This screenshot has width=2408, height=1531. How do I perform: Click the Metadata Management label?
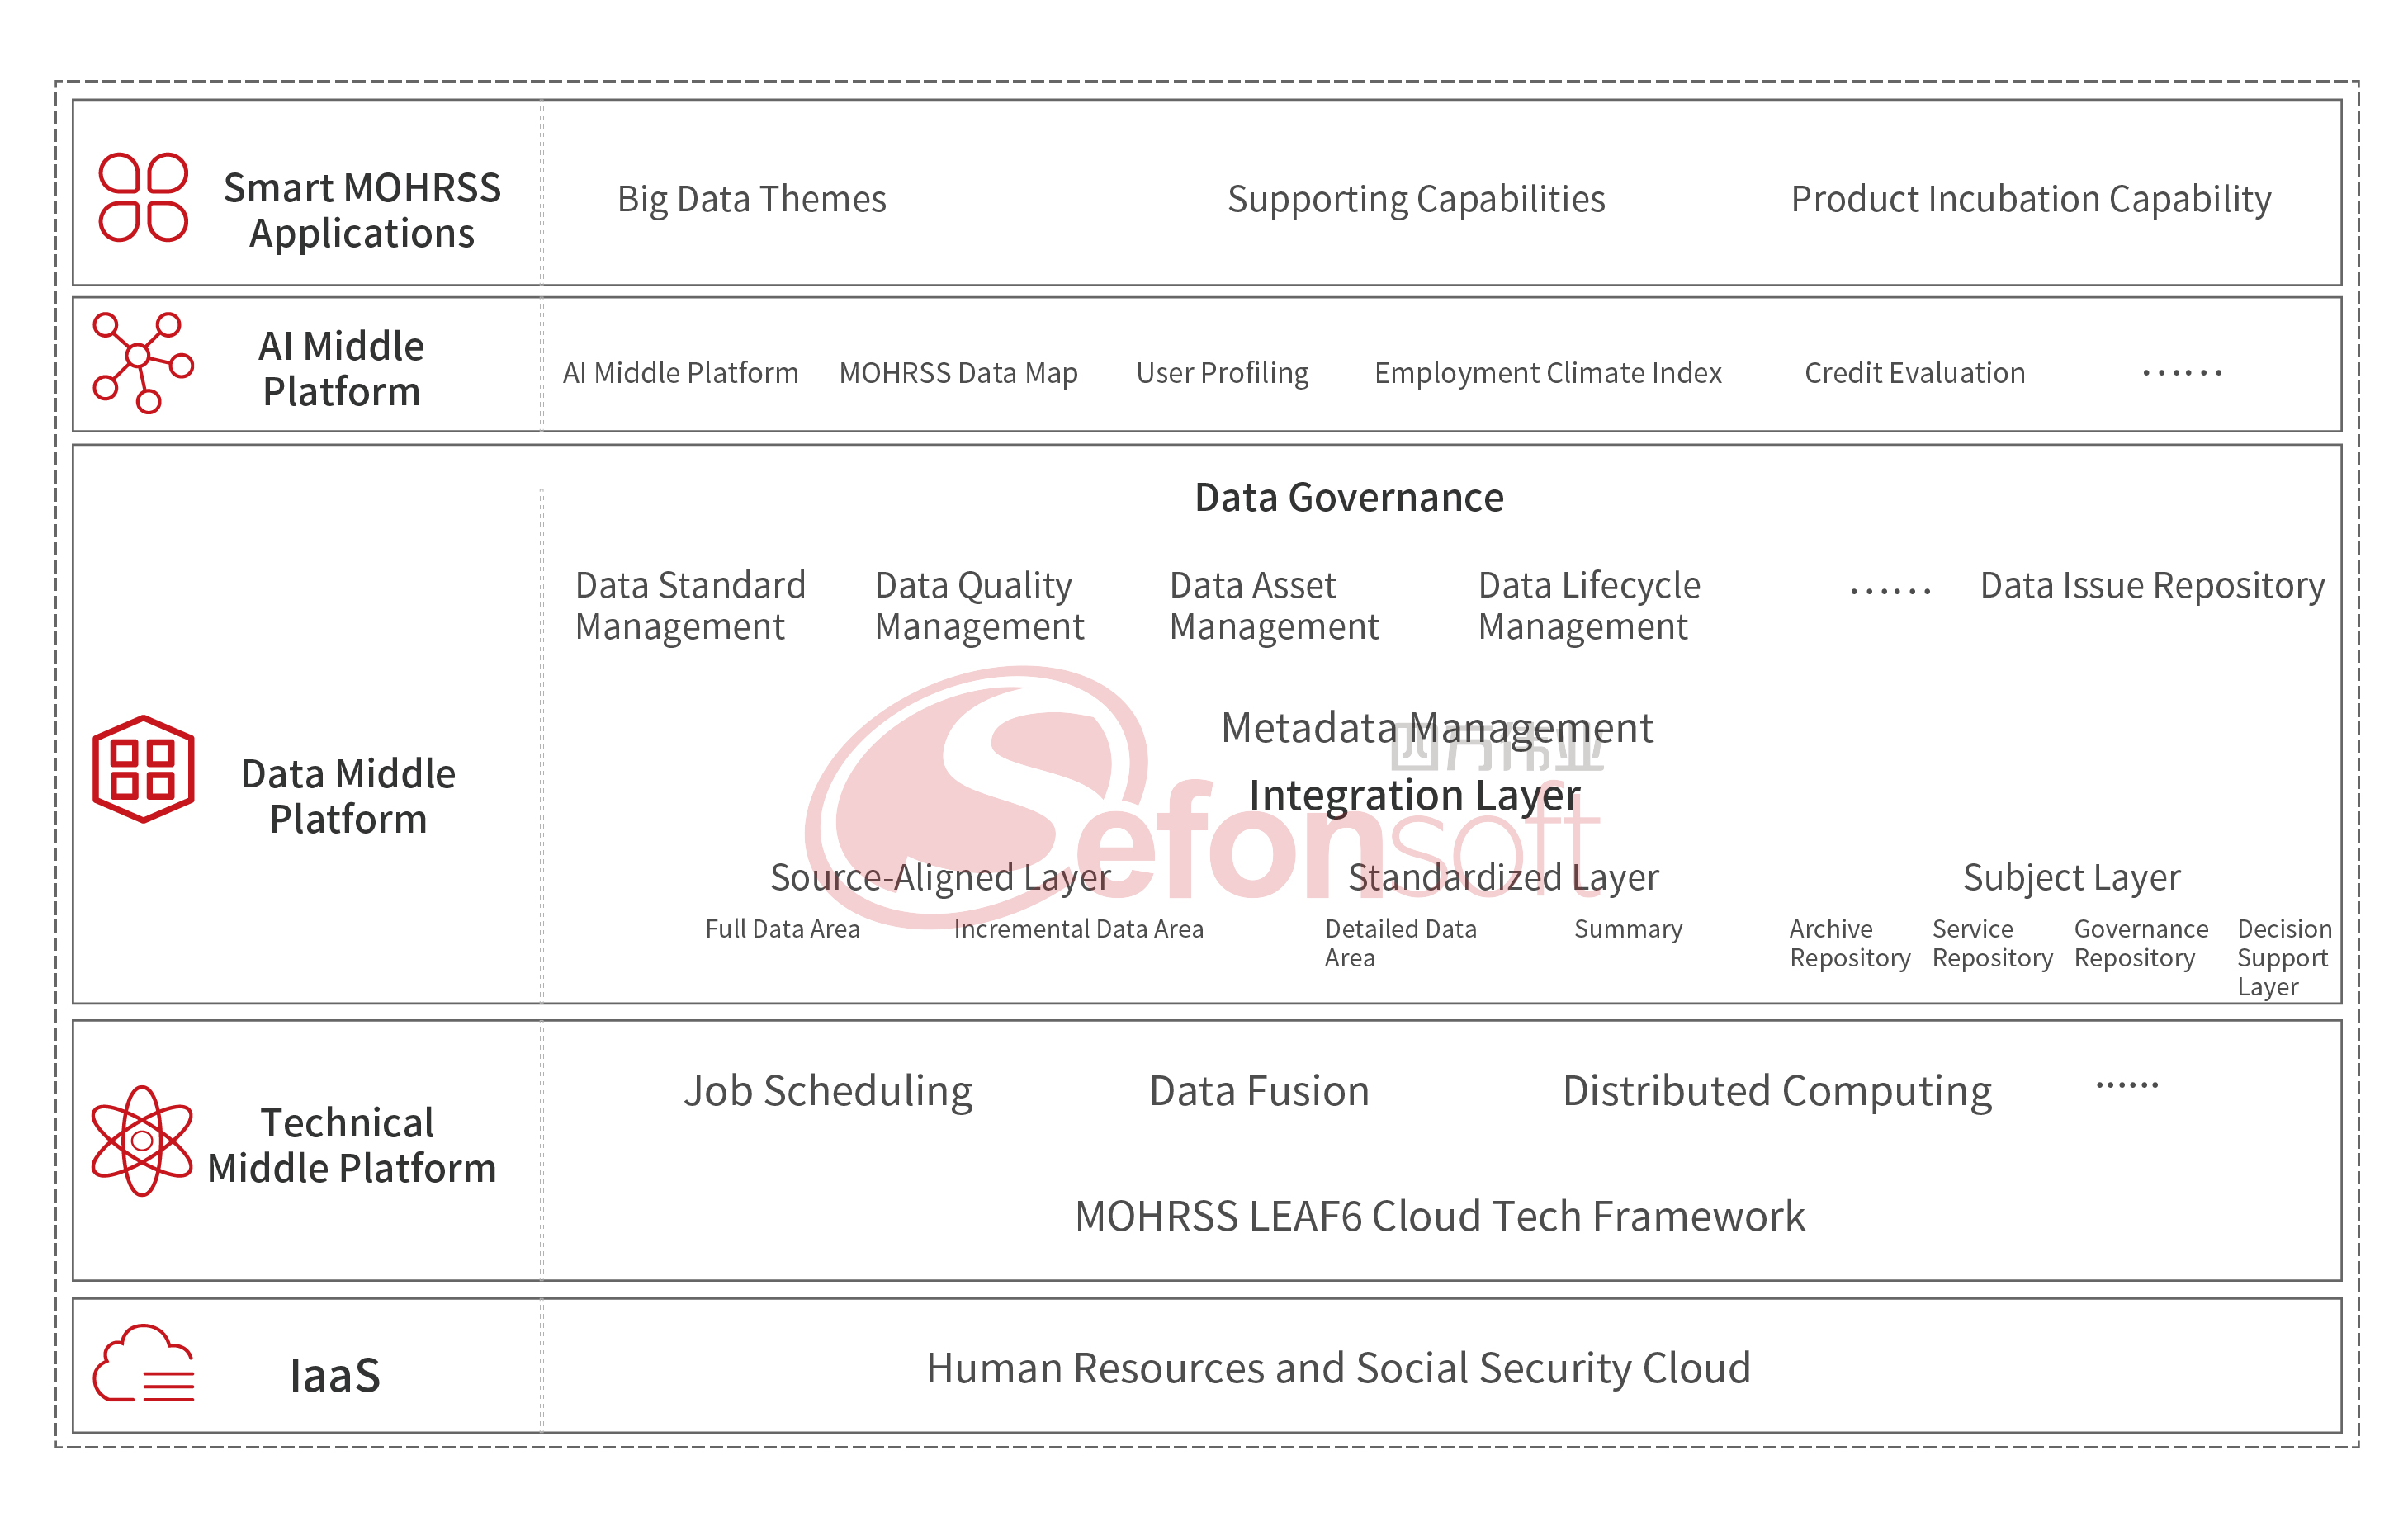click(1436, 728)
